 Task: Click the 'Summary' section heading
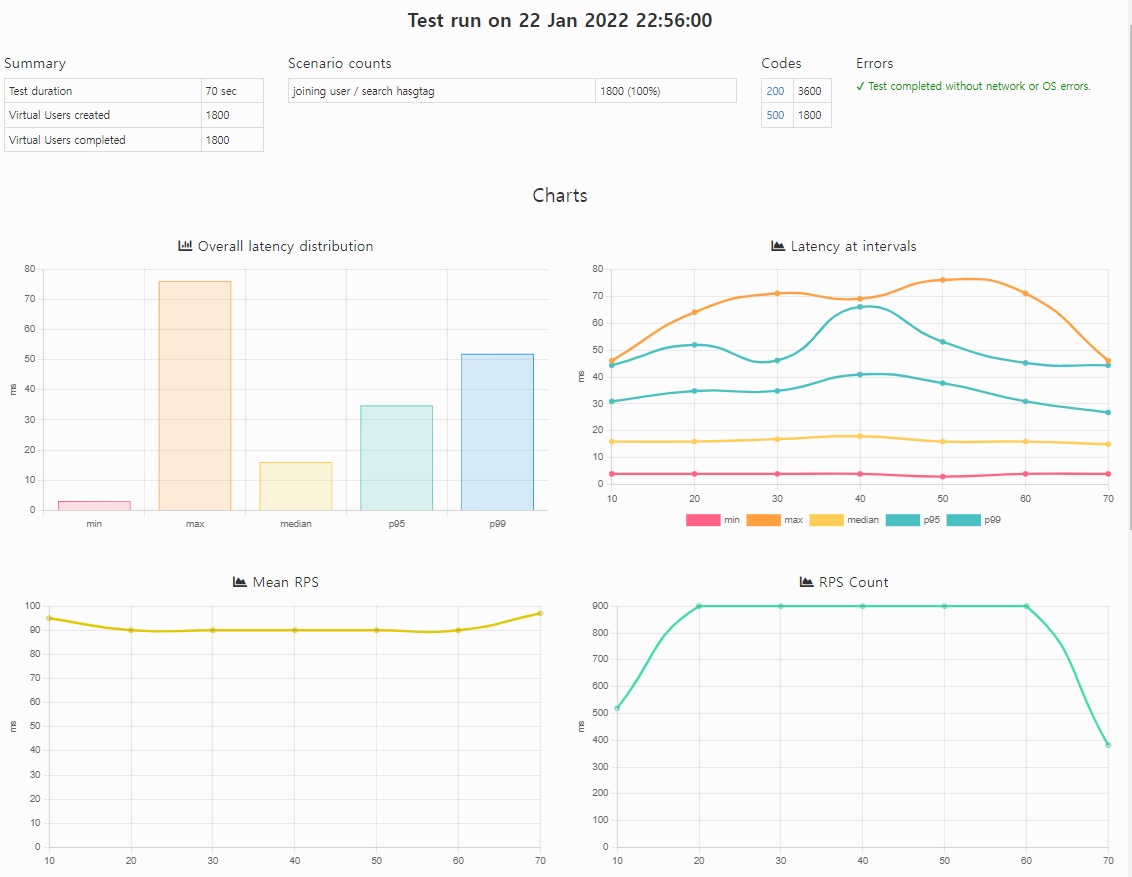click(35, 64)
